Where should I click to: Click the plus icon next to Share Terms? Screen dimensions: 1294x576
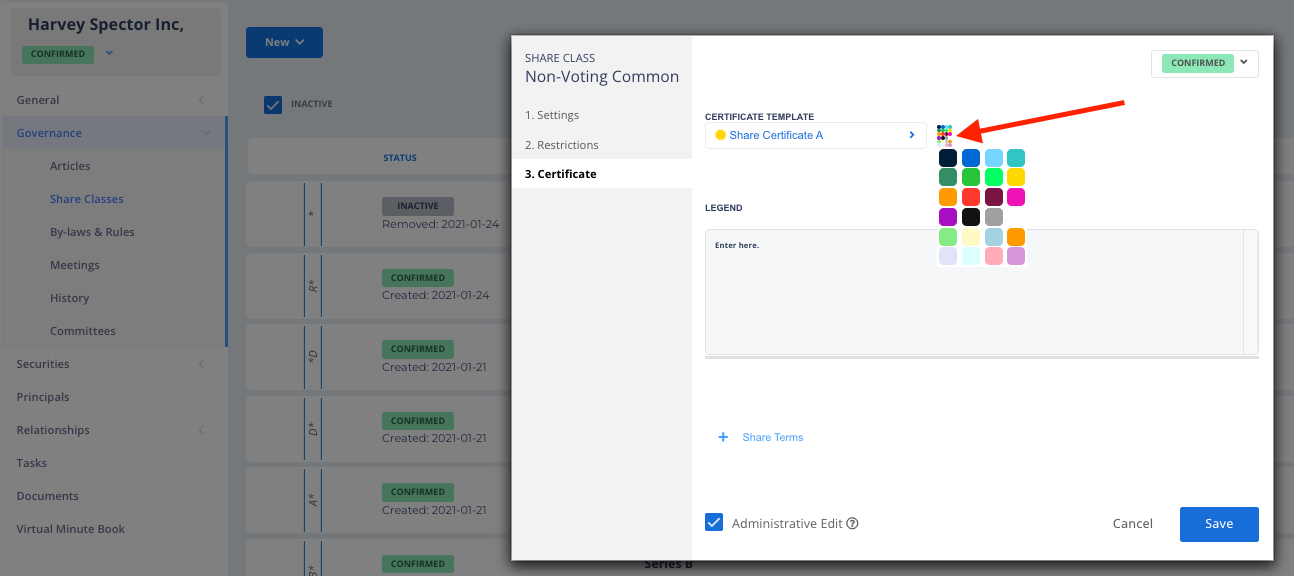[723, 437]
